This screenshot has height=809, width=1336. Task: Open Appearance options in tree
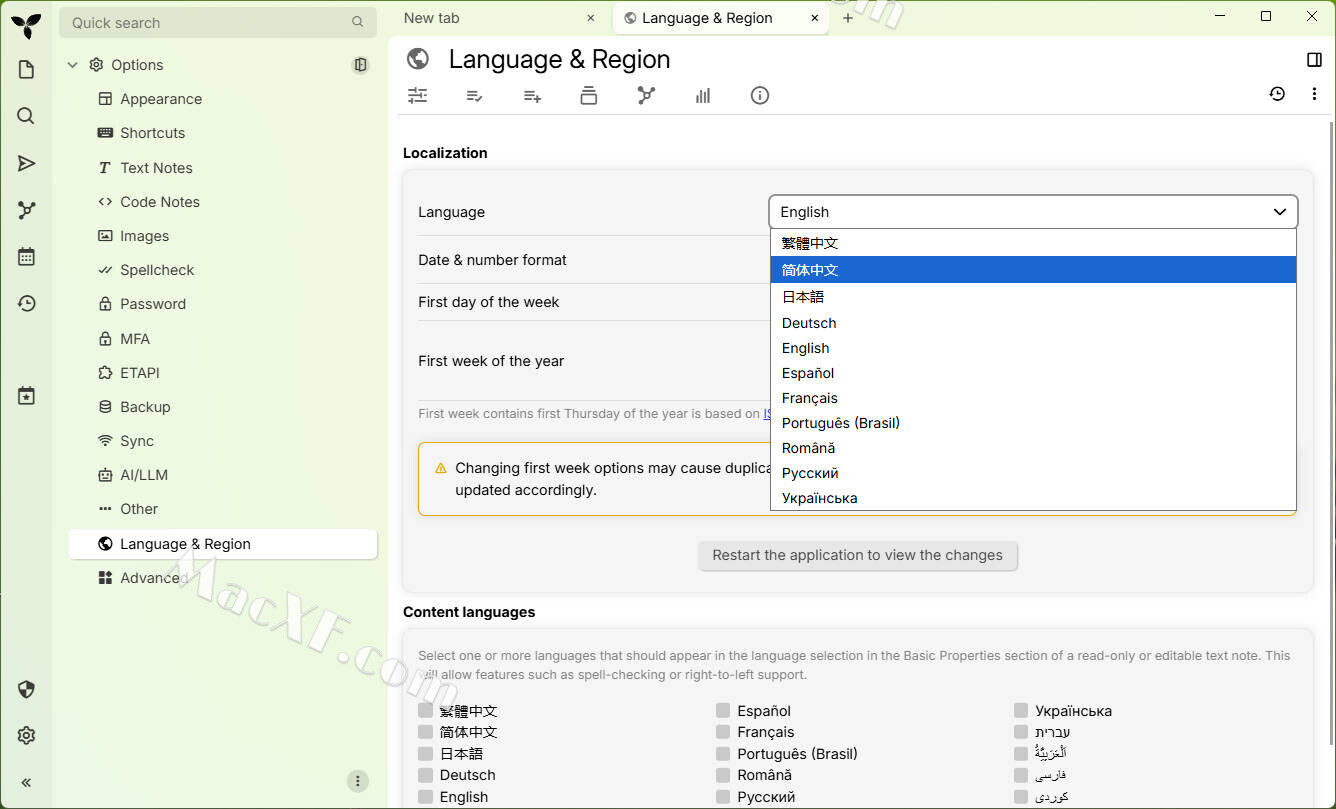(224, 99)
